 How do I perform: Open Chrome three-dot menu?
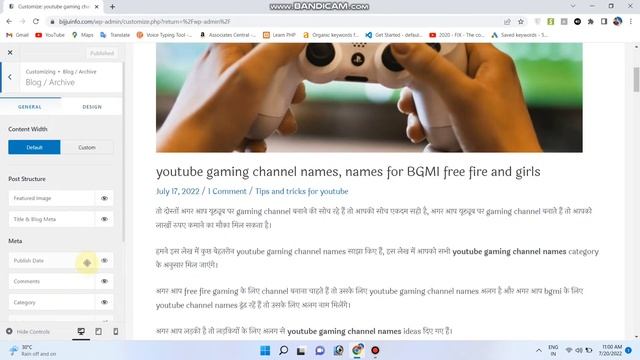(x=631, y=22)
